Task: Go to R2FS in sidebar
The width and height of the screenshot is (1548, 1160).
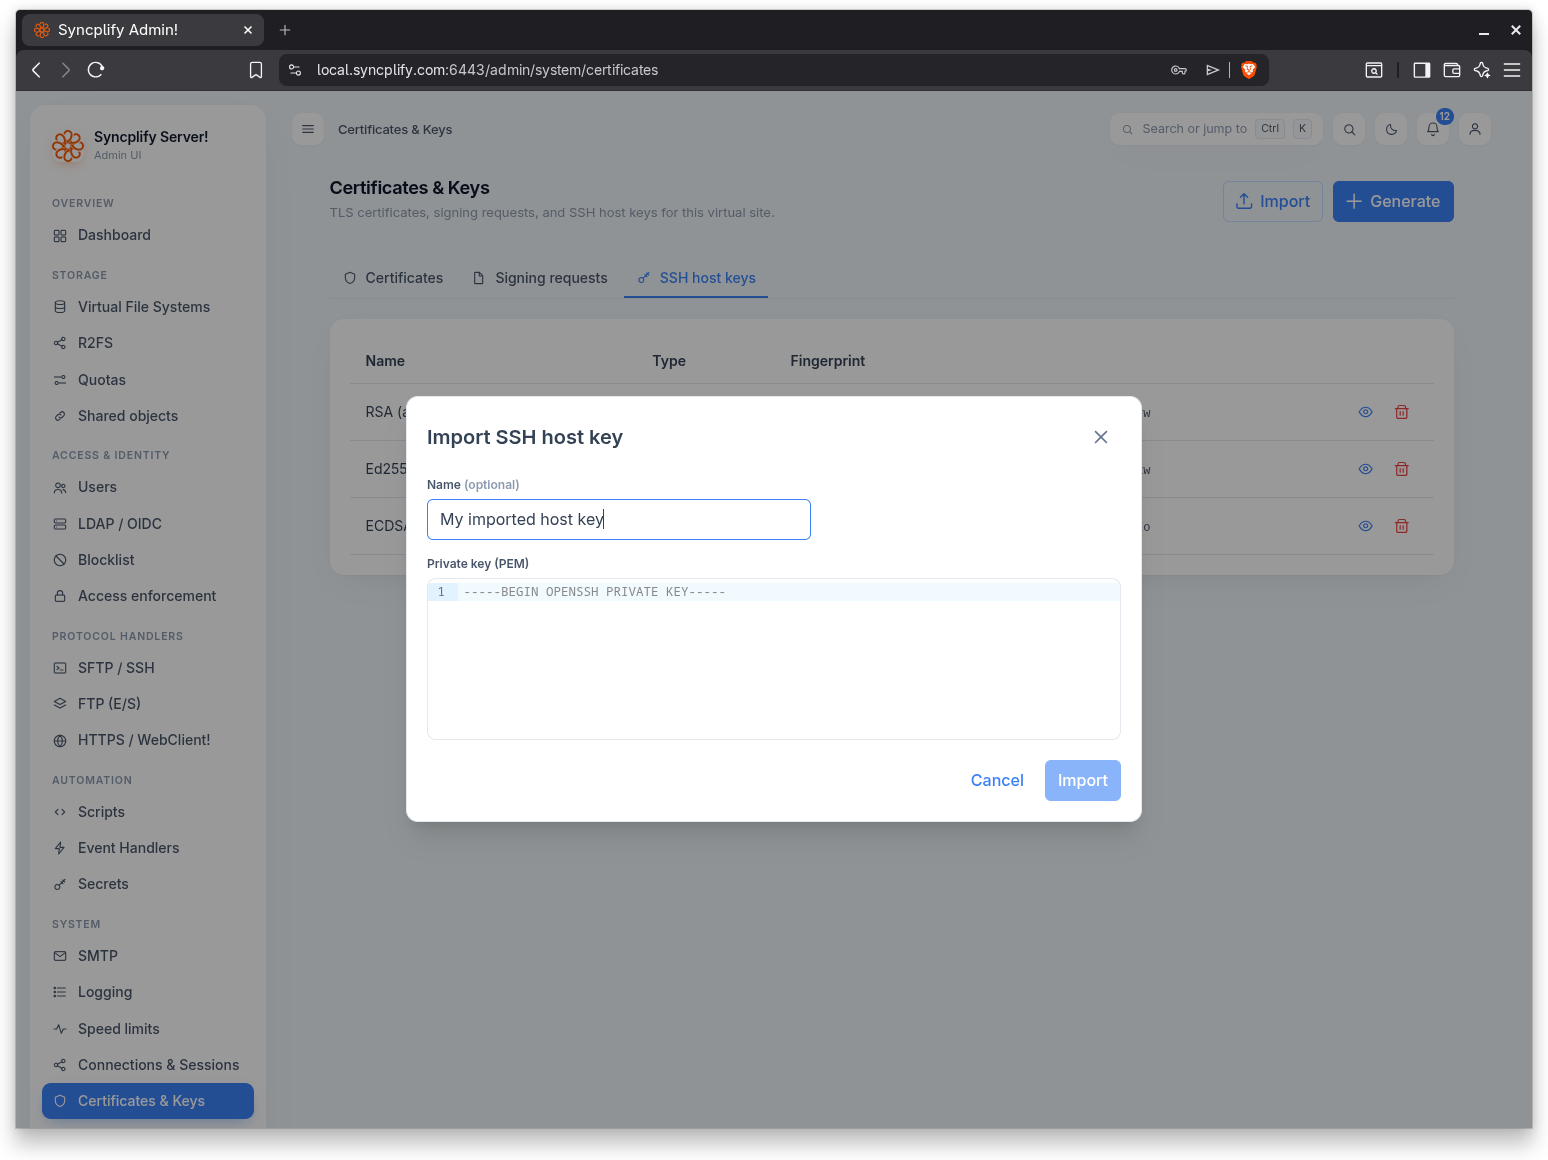Action: point(148,343)
